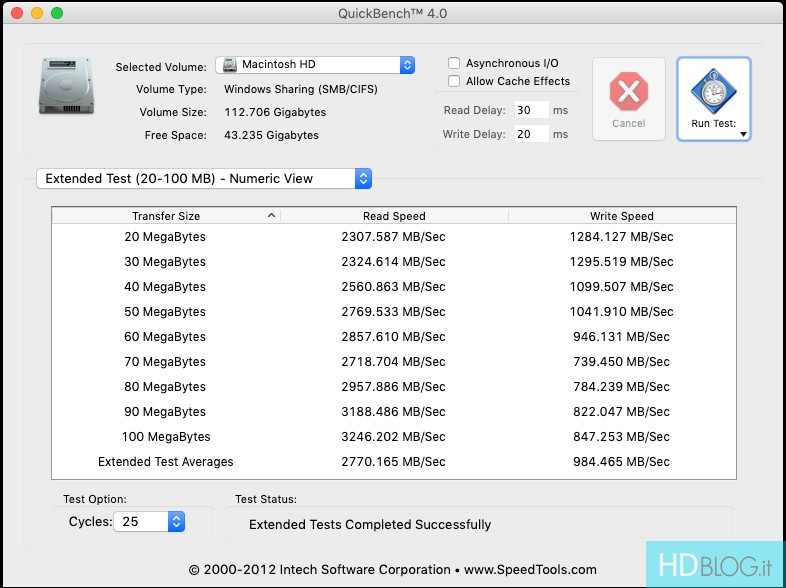The width and height of the screenshot is (786, 588).
Task: Click the 2307.587 MB/Sec read value
Action: [x=394, y=237]
